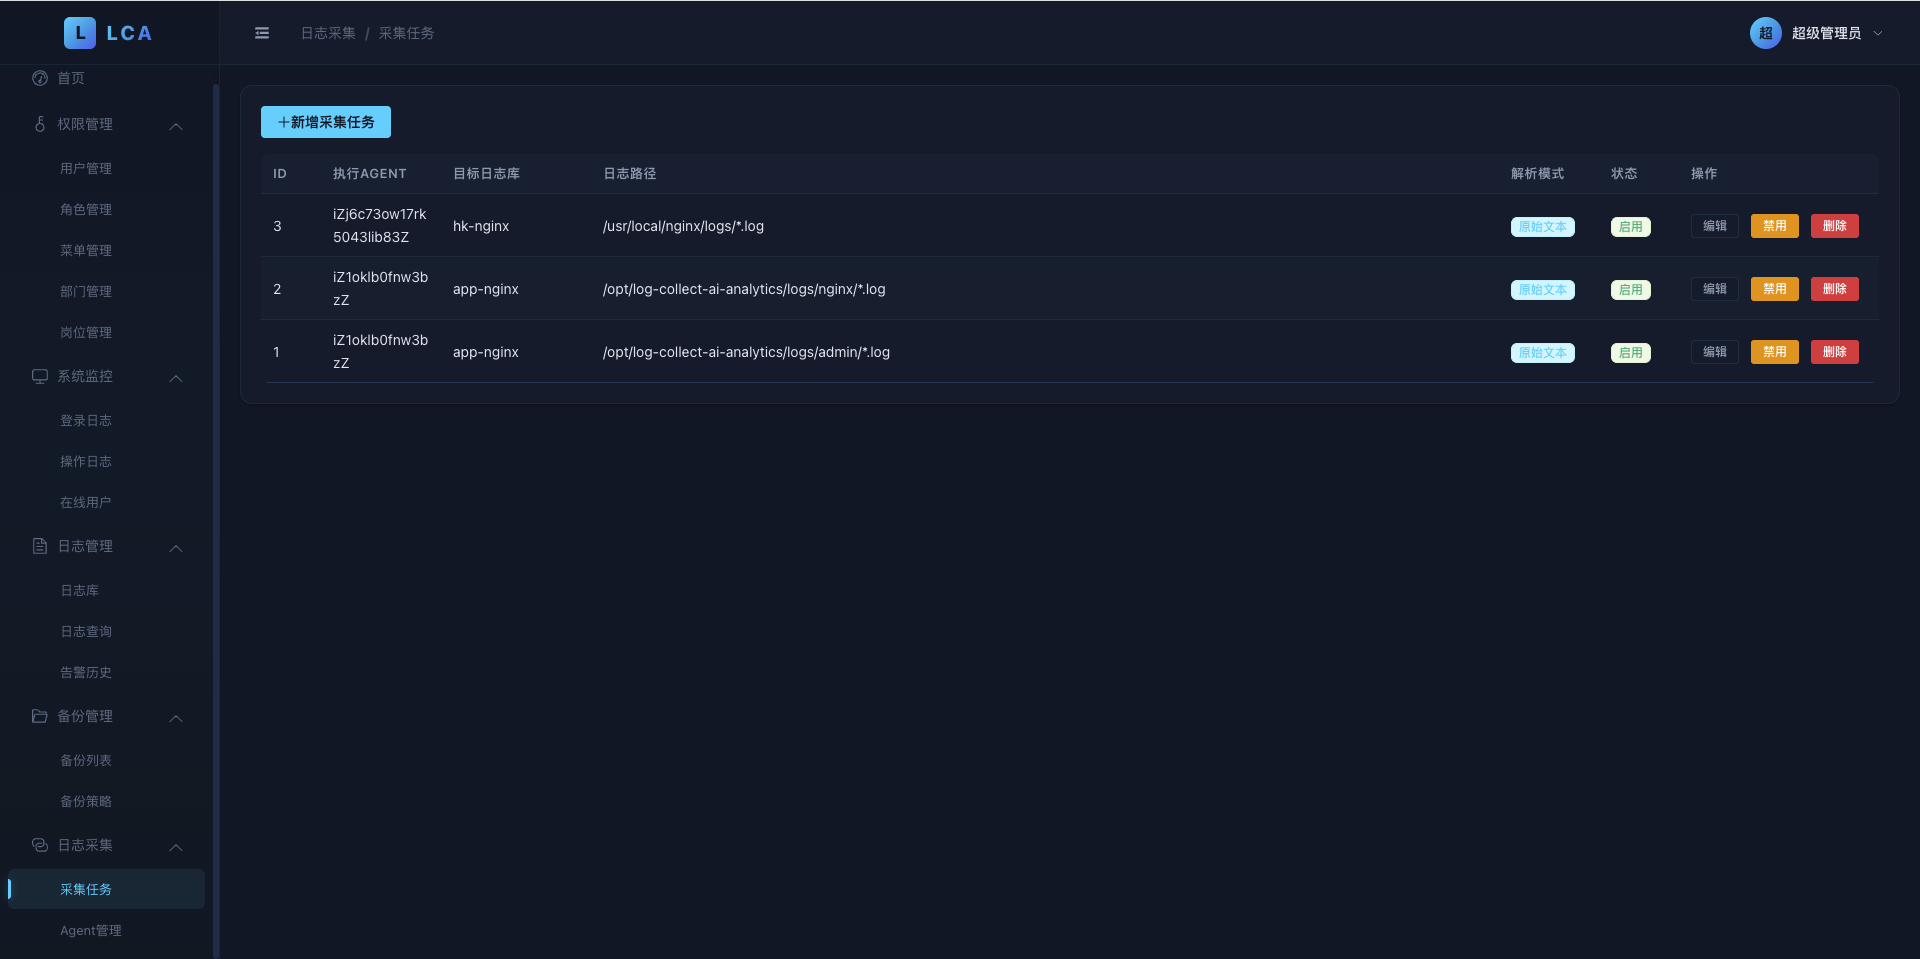Collapse the 权限管理 menu chevron
Screen dimensions: 1920x959
(x=176, y=126)
